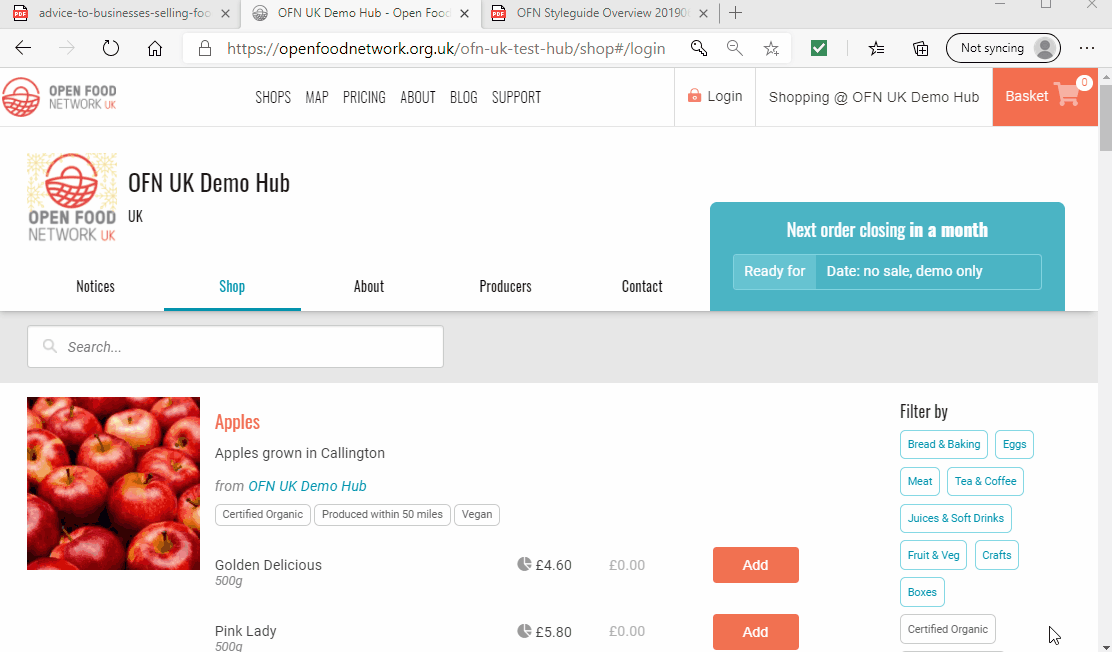Enable the Certified Organic filter
The height and width of the screenshot is (652, 1112).
point(947,629)
